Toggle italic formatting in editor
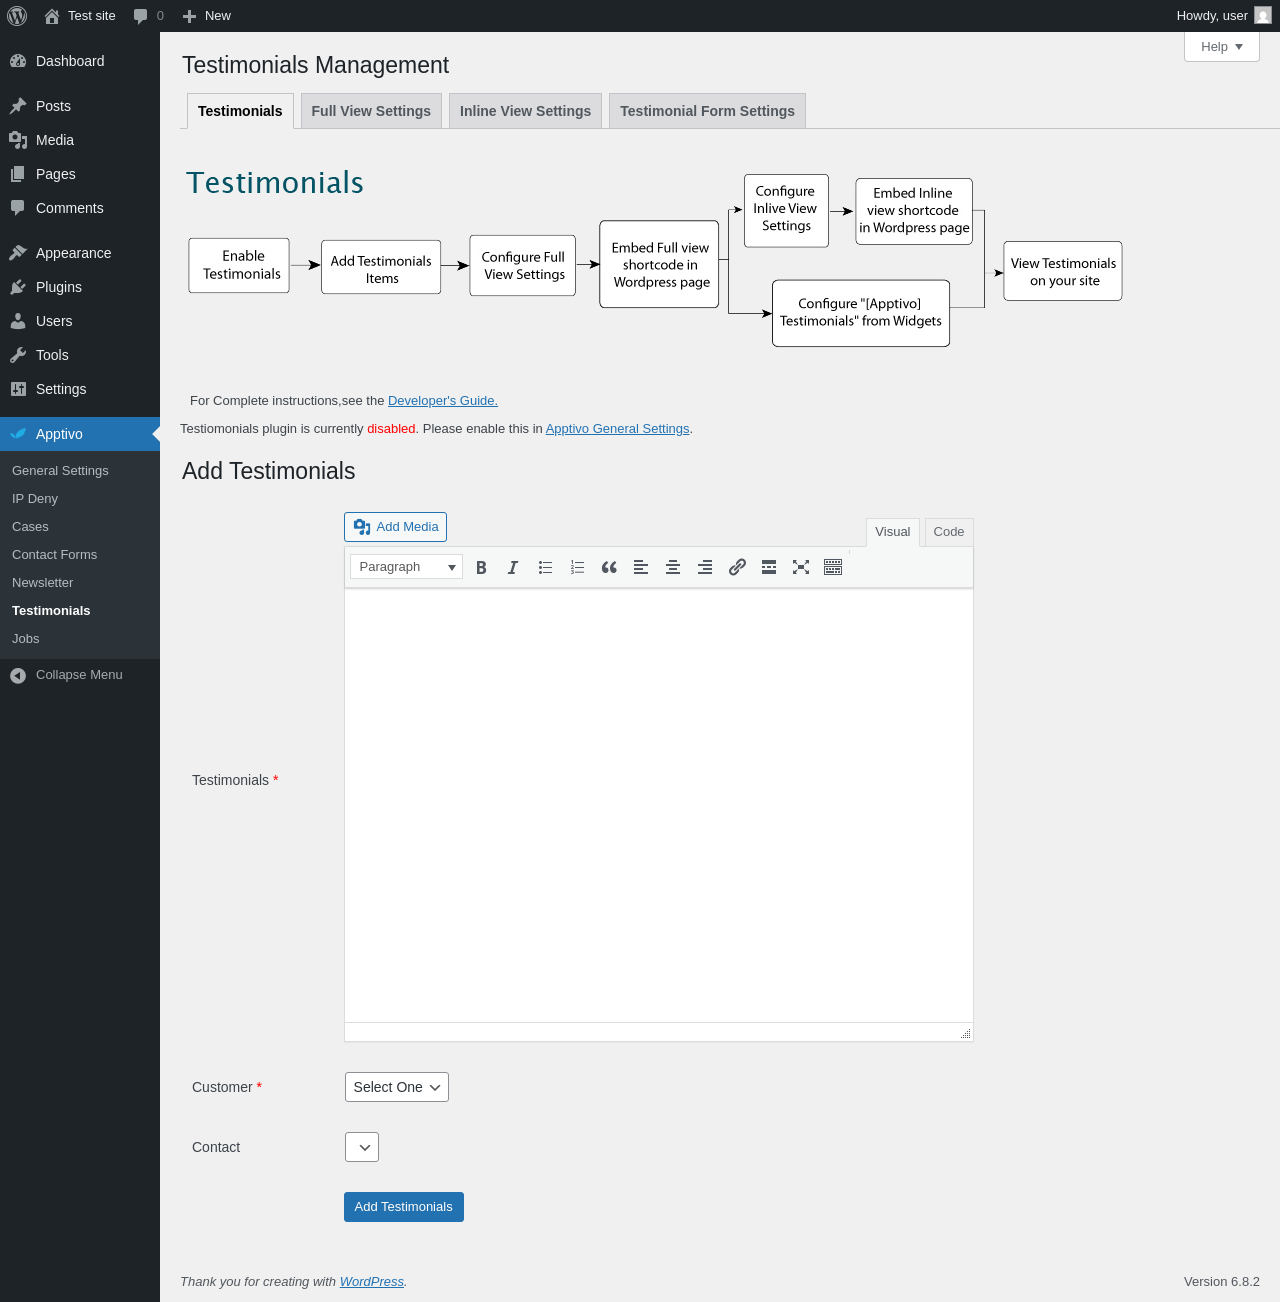1280x1302 pixels. tap(513, 567)
